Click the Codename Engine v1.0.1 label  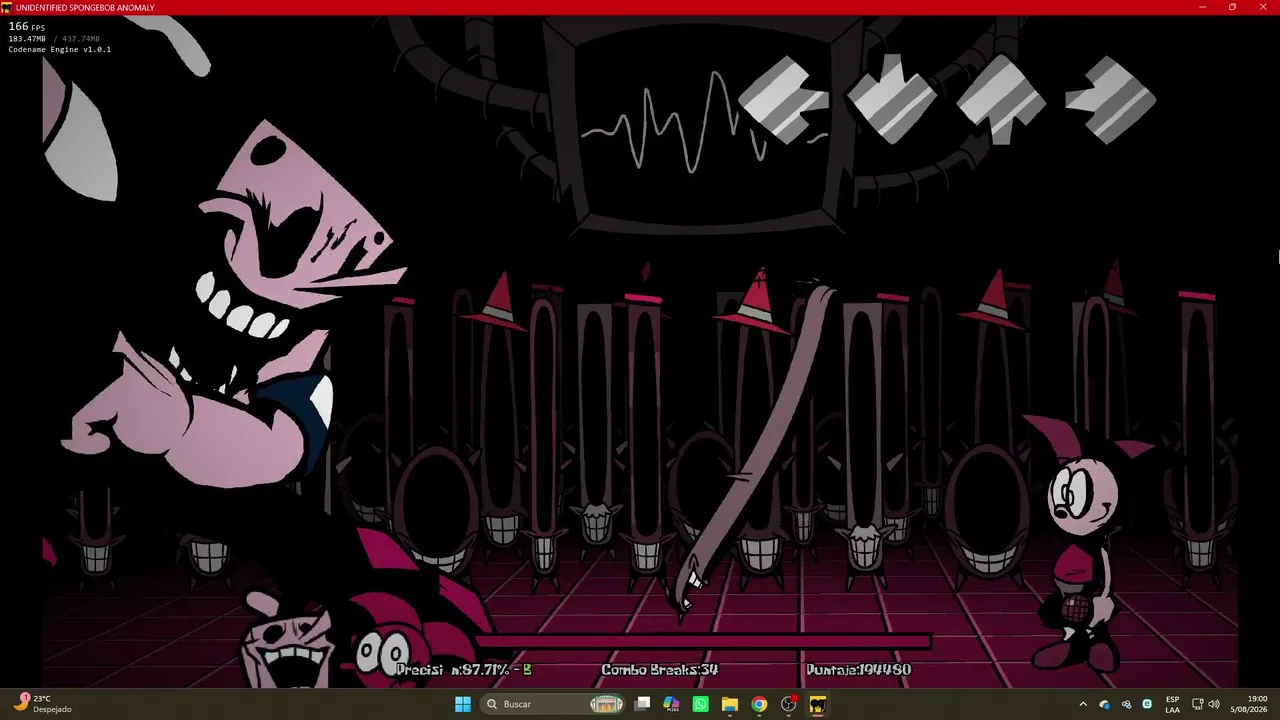pos(59,49)
